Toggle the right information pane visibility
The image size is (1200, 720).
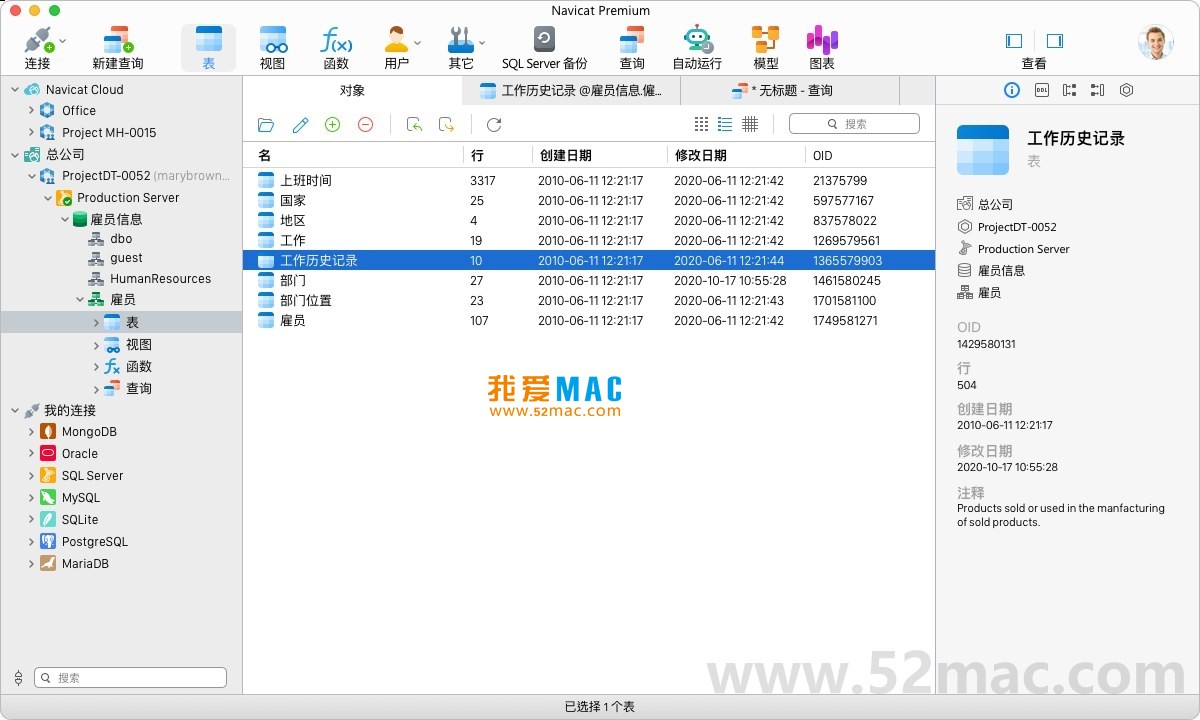[1055, 41]
